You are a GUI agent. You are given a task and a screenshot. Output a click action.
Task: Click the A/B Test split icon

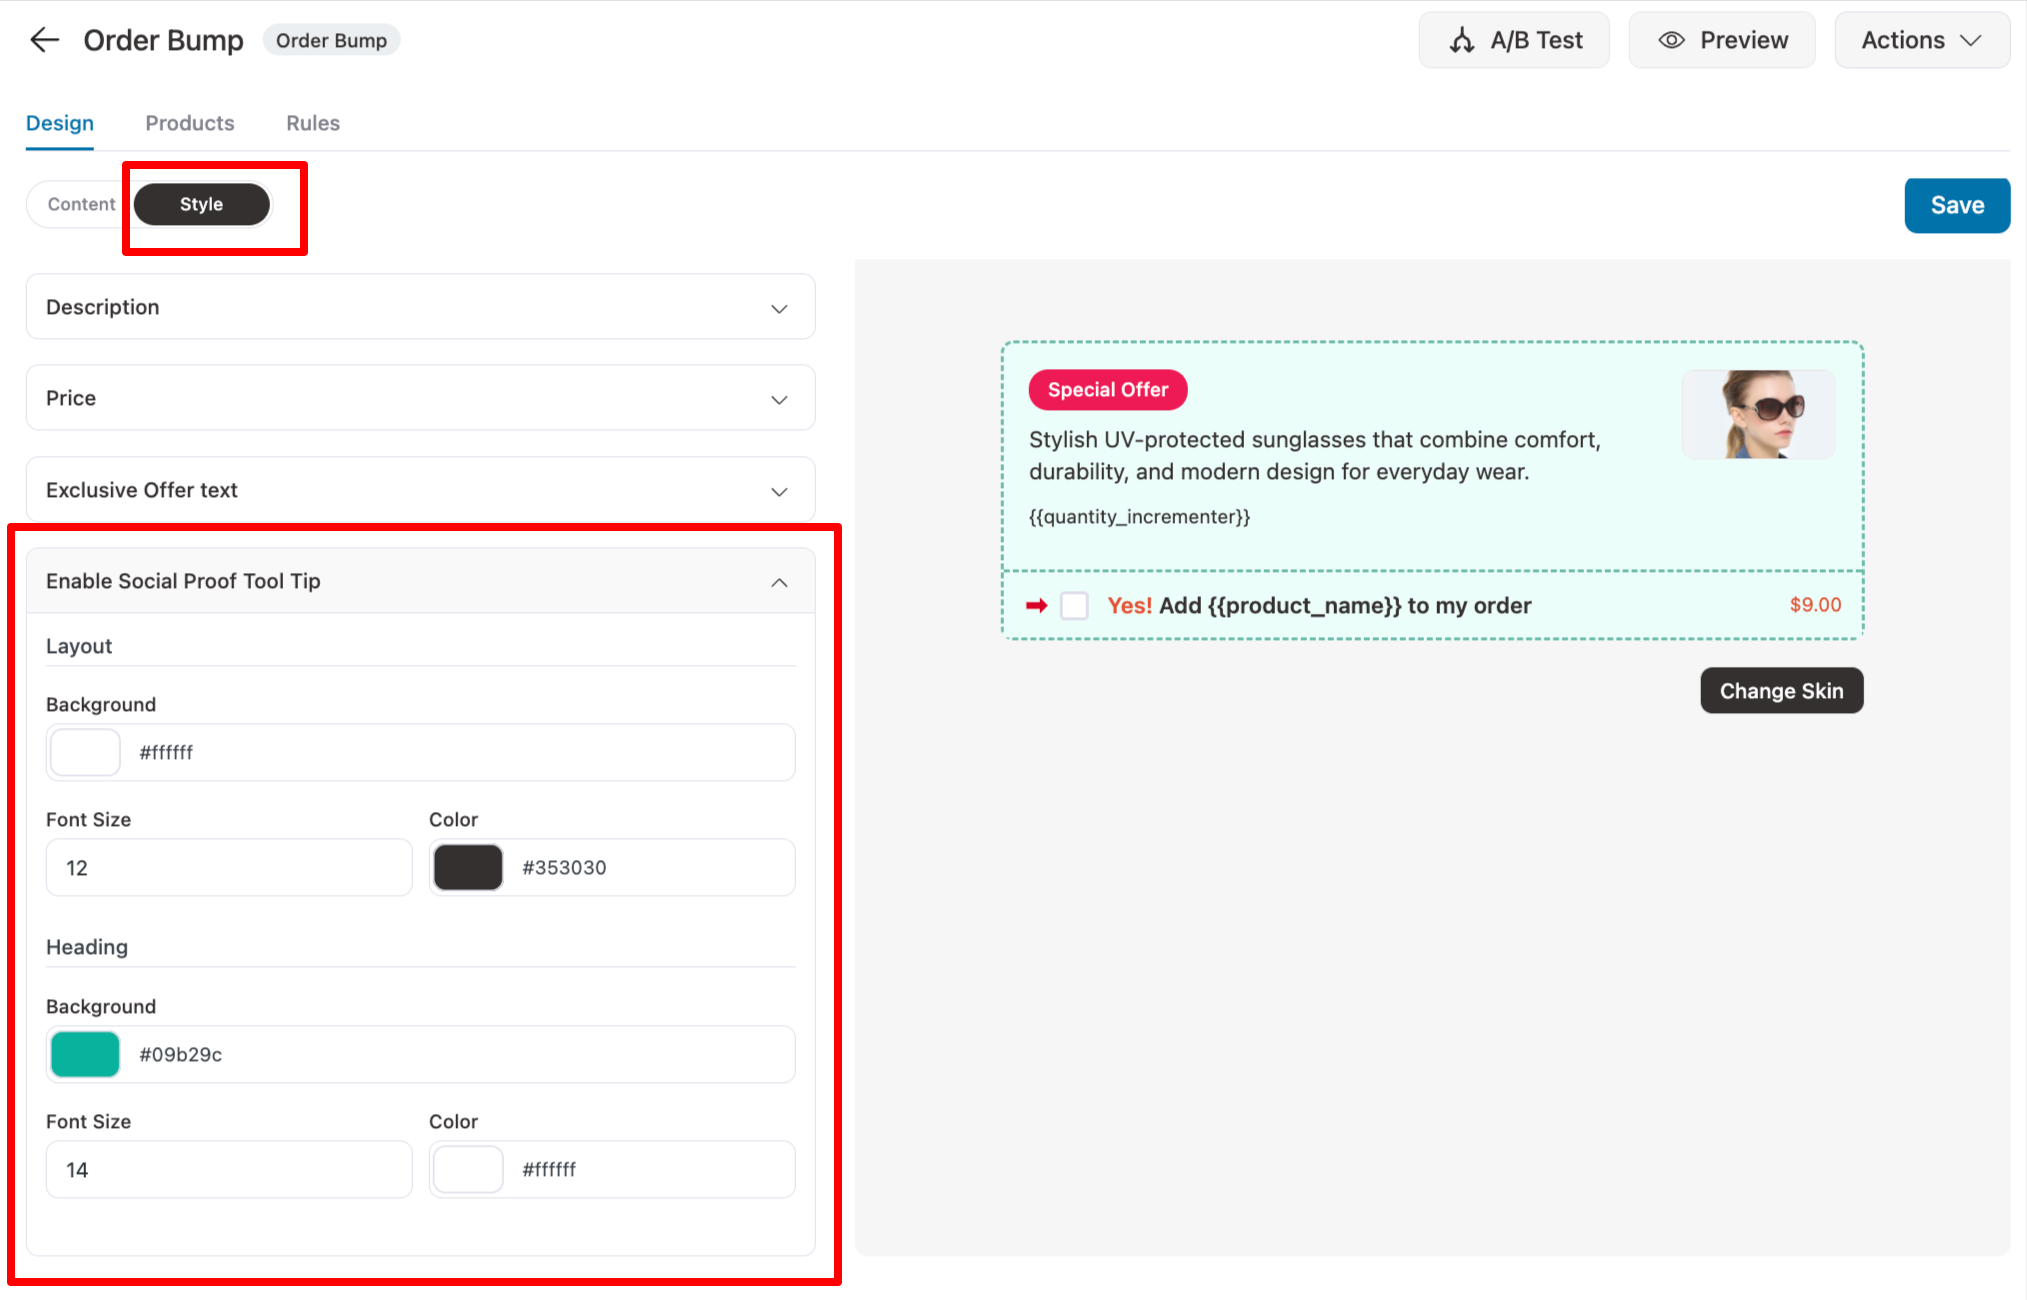coord(1461,40)
